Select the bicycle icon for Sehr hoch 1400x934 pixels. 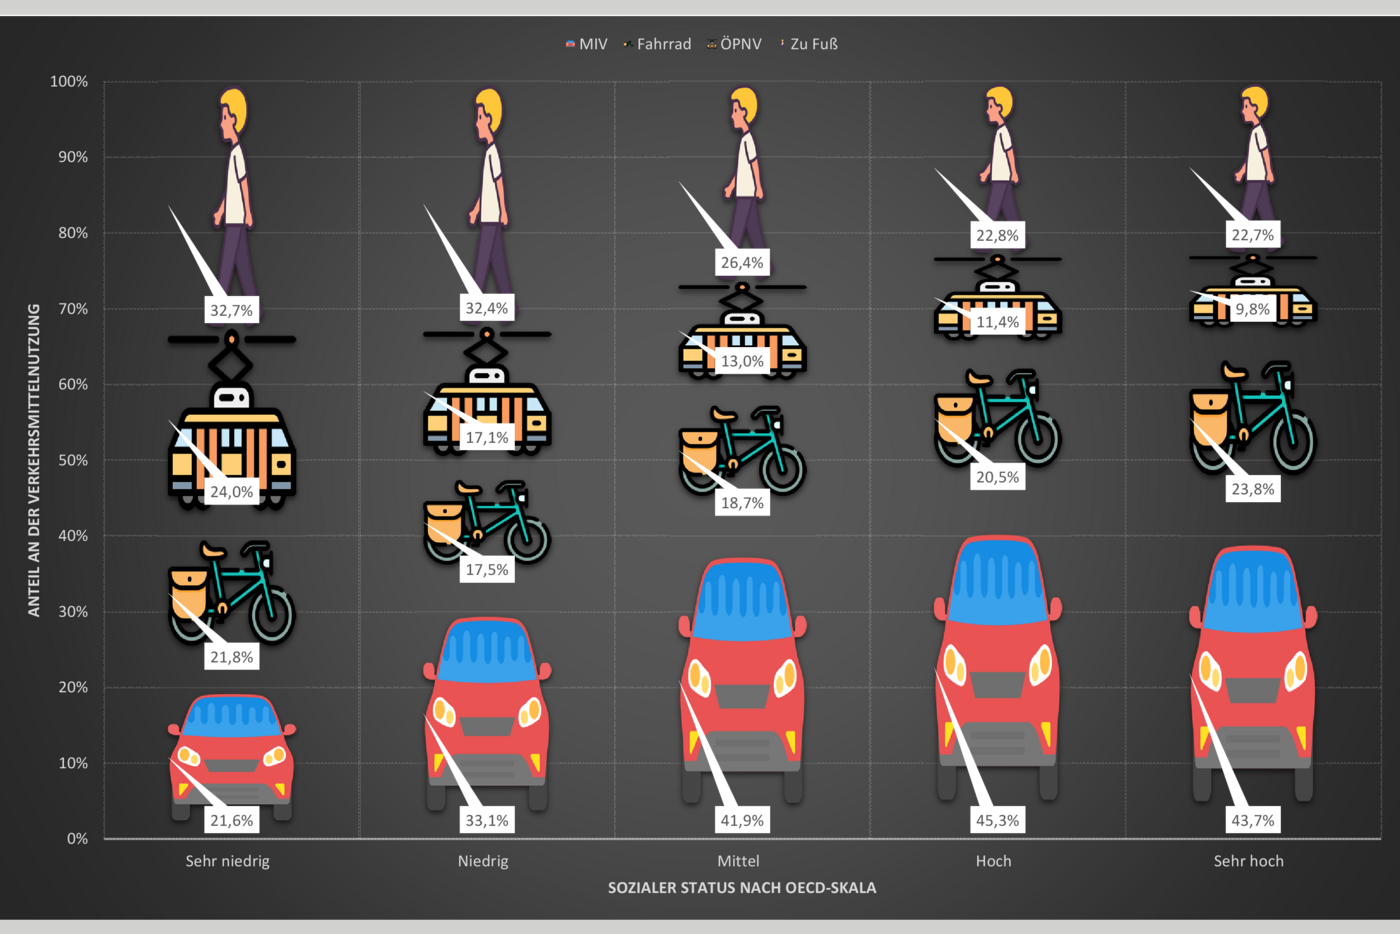pyautogui.click(x=1253, y=416)
